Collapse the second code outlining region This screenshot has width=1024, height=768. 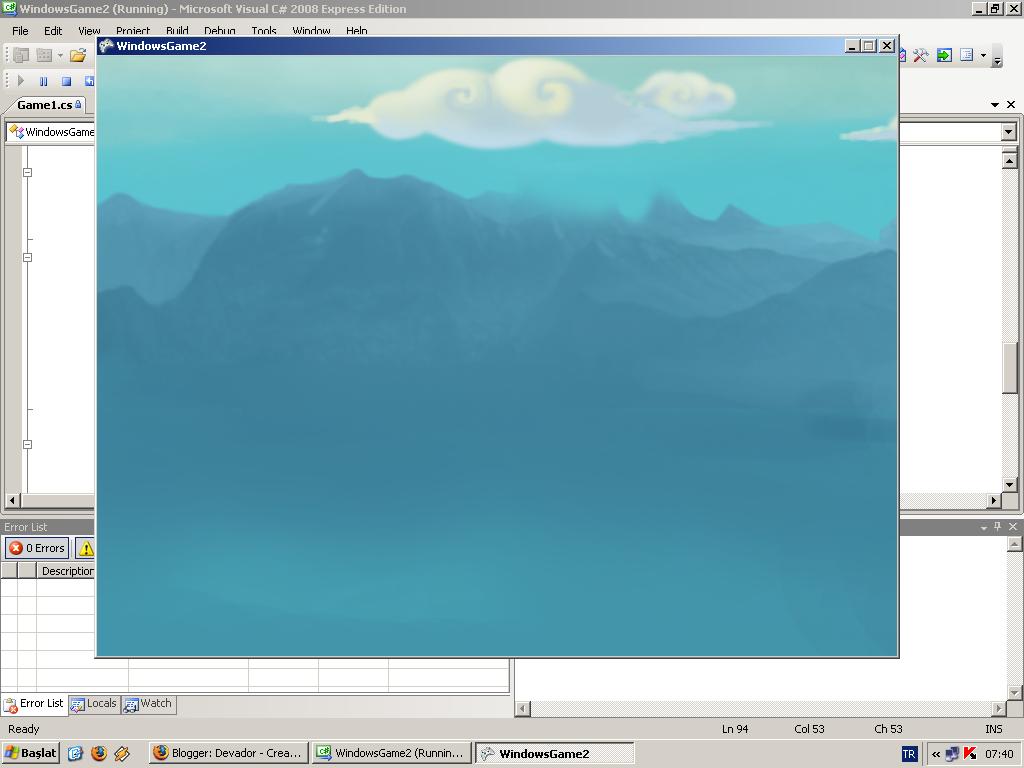[x=27, y=257]
